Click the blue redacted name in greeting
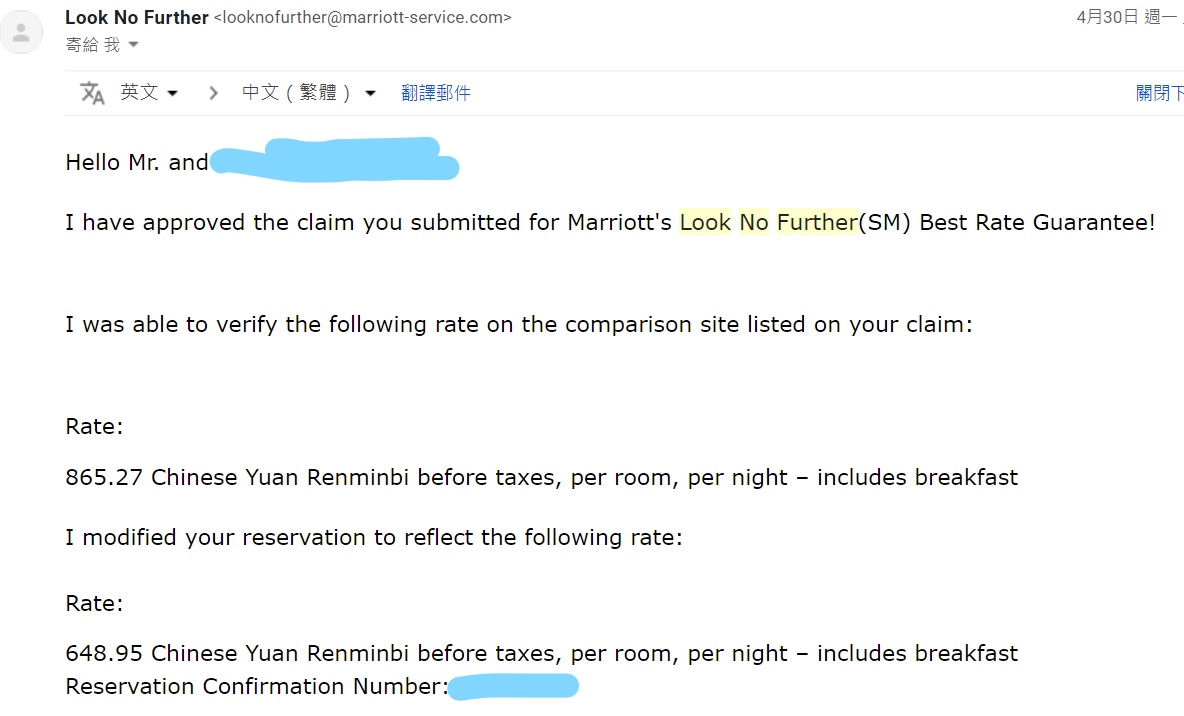The image size is (1184, 716). [335, 160]
